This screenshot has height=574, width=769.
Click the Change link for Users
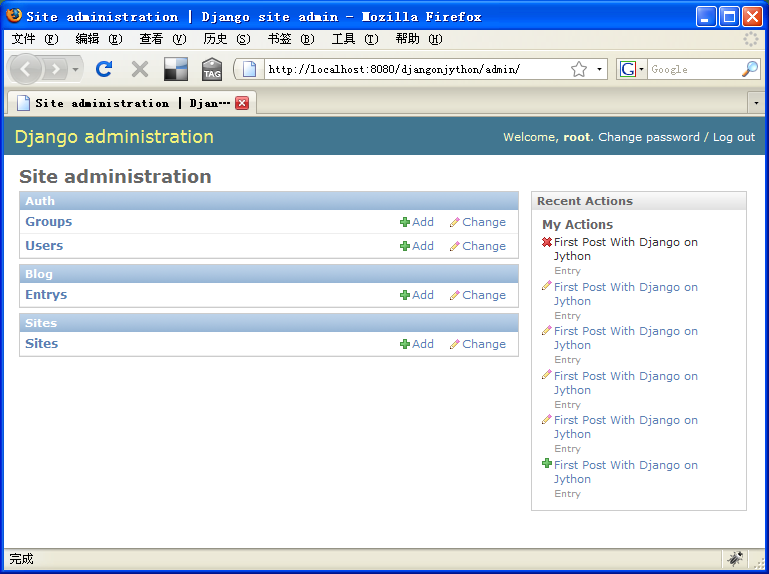(x=484, y=246)
